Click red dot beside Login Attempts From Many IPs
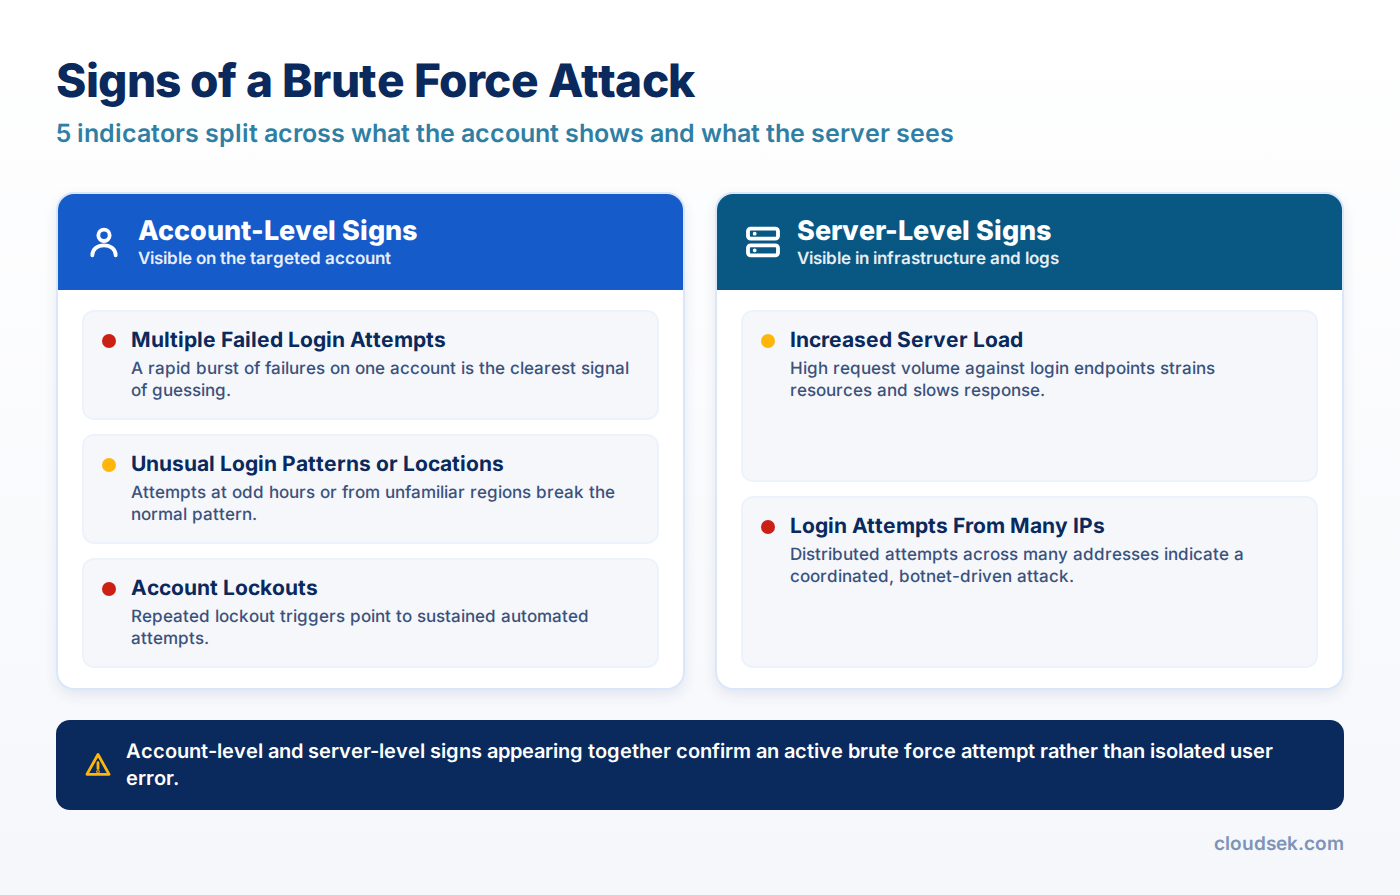Viewport: 1400px width, 895px height. (768, 527)
